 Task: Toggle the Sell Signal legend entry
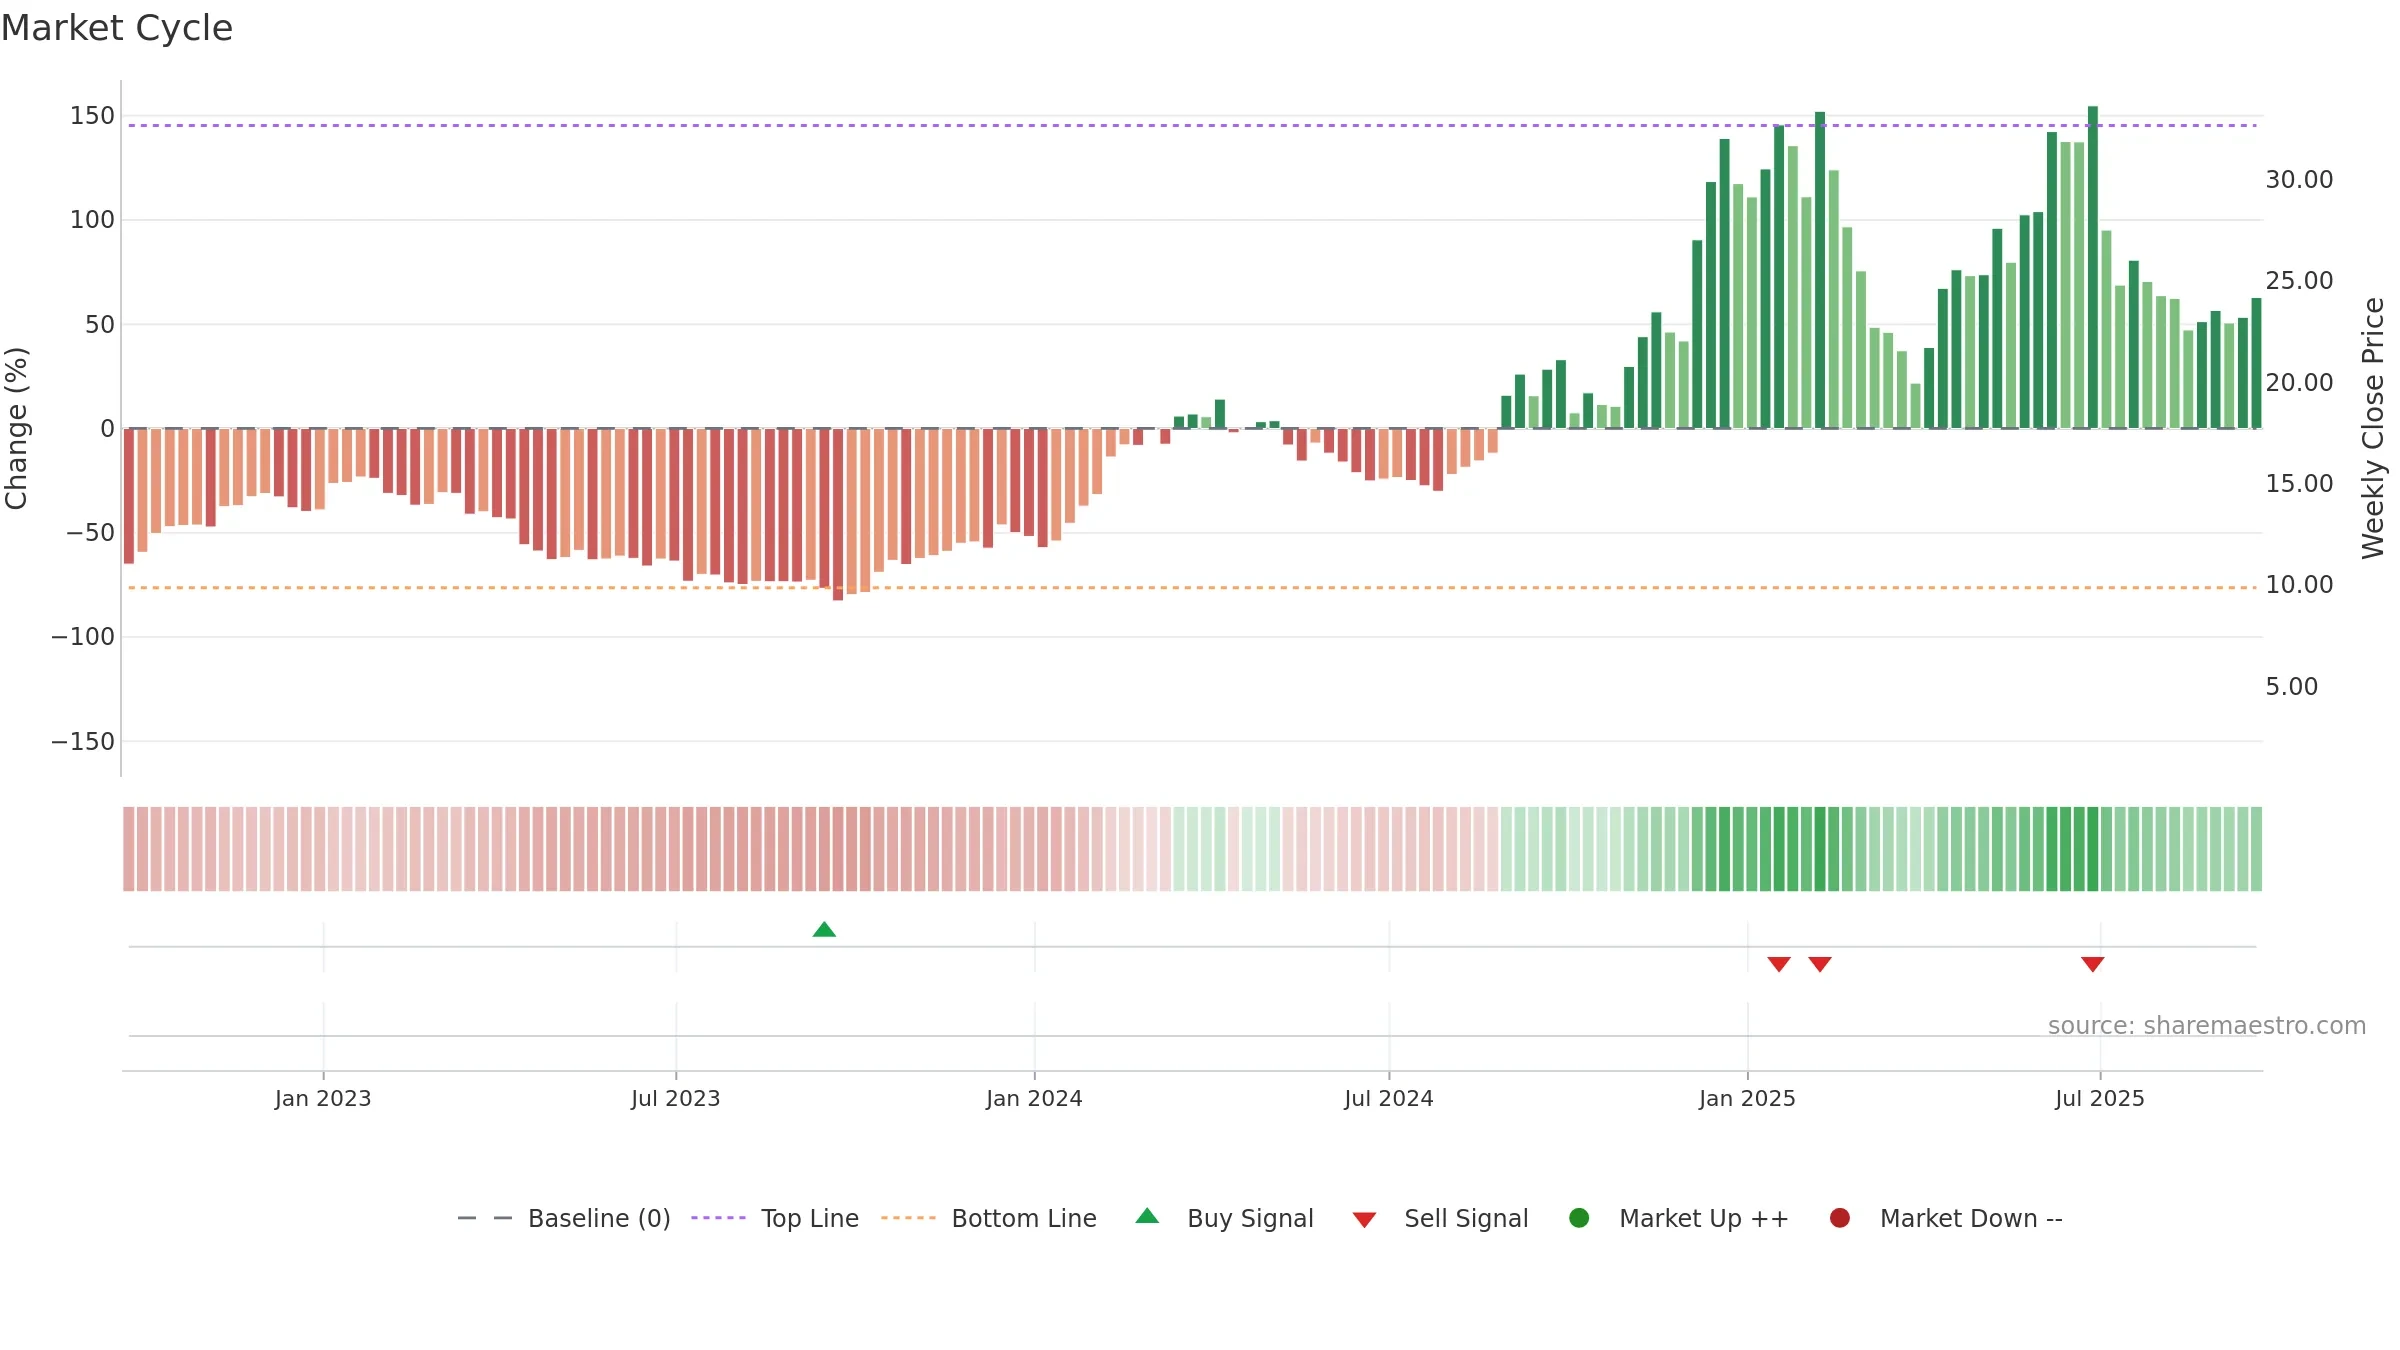(1440, 1218)
